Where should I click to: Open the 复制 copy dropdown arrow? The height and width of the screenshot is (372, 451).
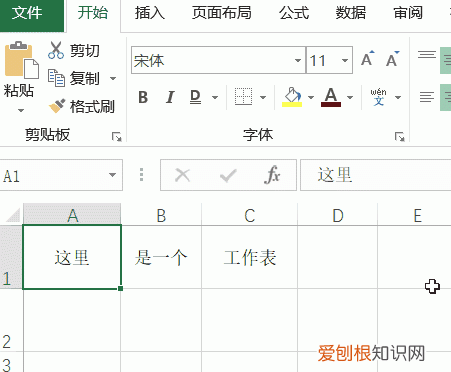coord(113,79)
